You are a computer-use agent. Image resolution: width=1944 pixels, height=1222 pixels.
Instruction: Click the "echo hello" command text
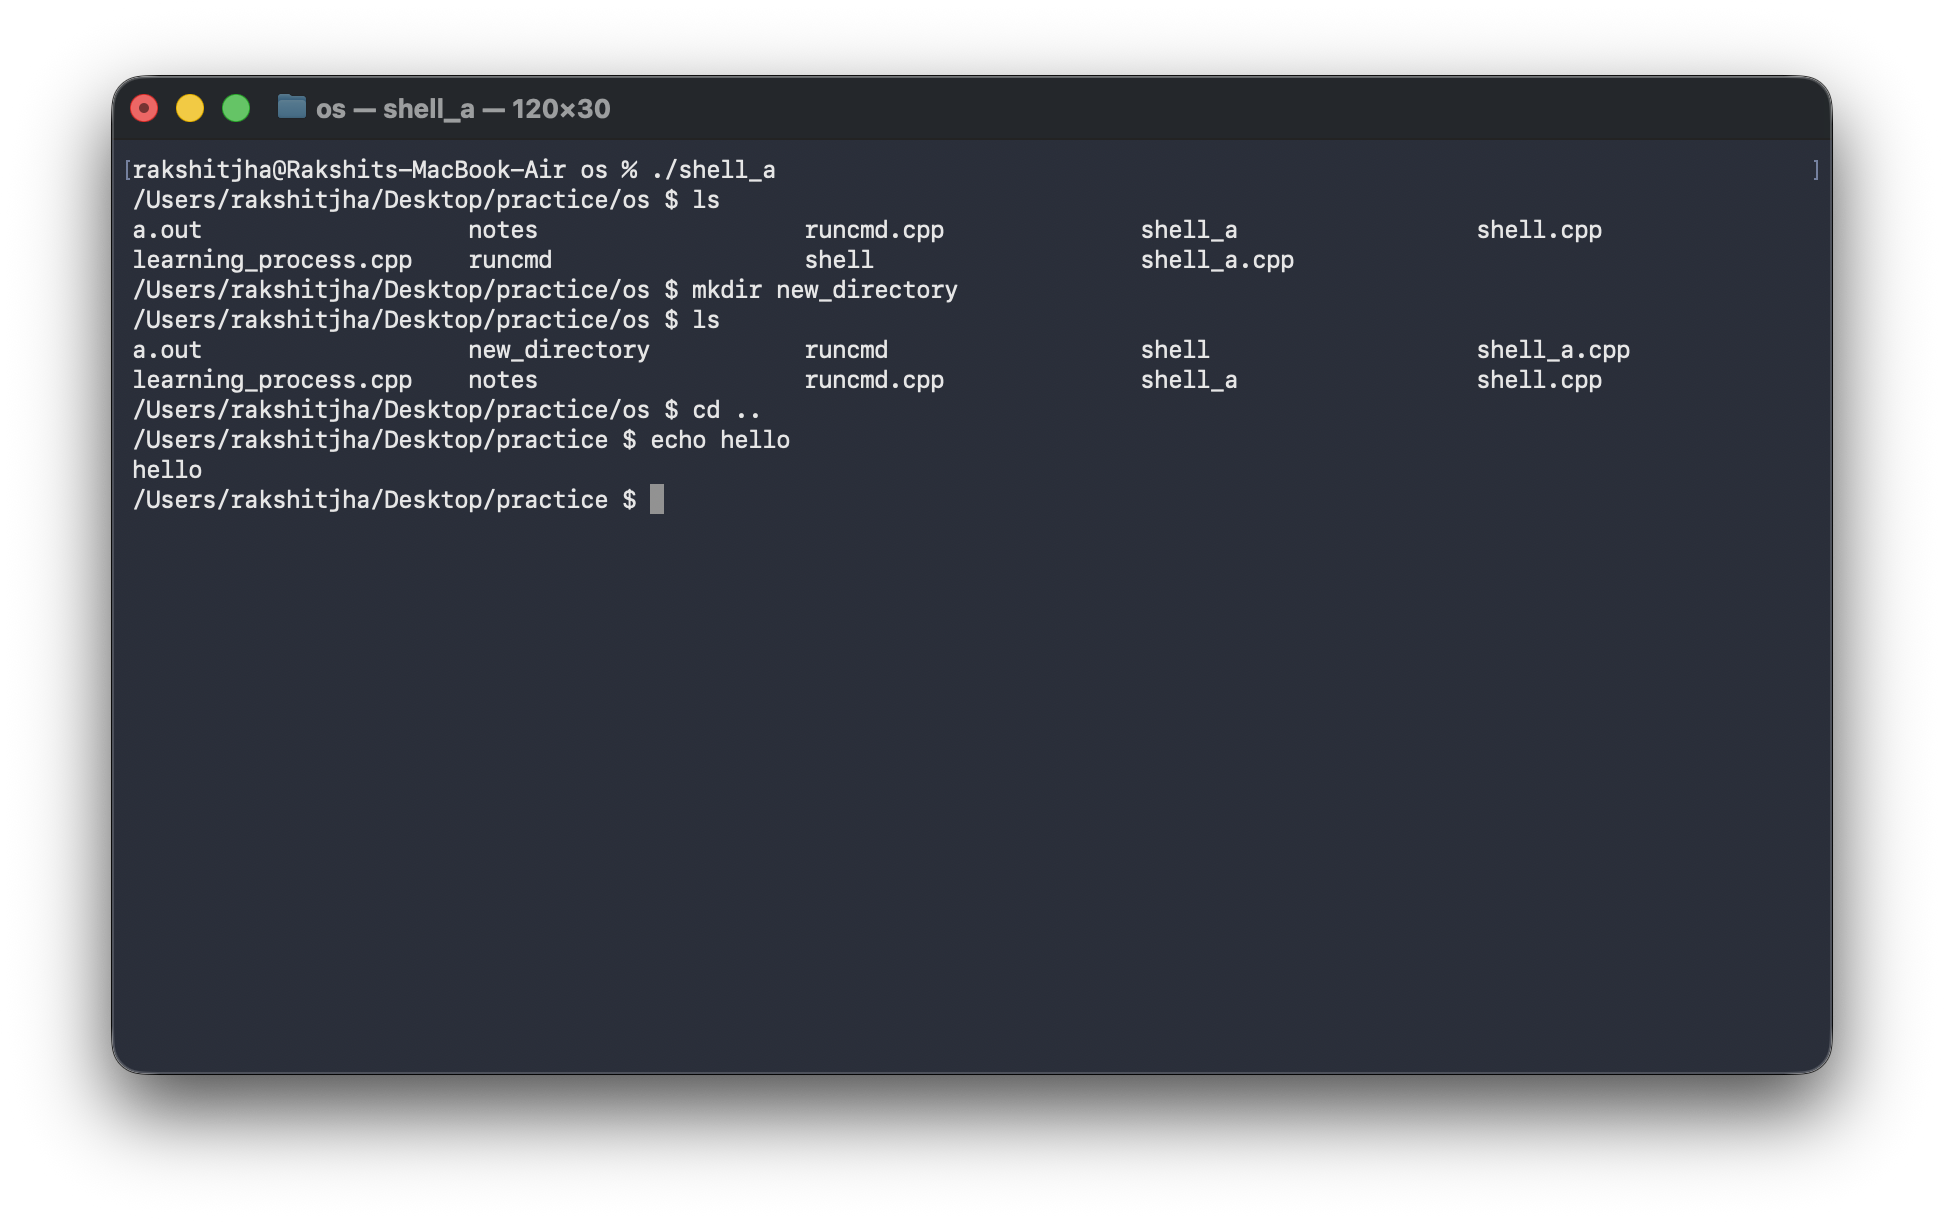pyautogui.click(x=719, y=440)
